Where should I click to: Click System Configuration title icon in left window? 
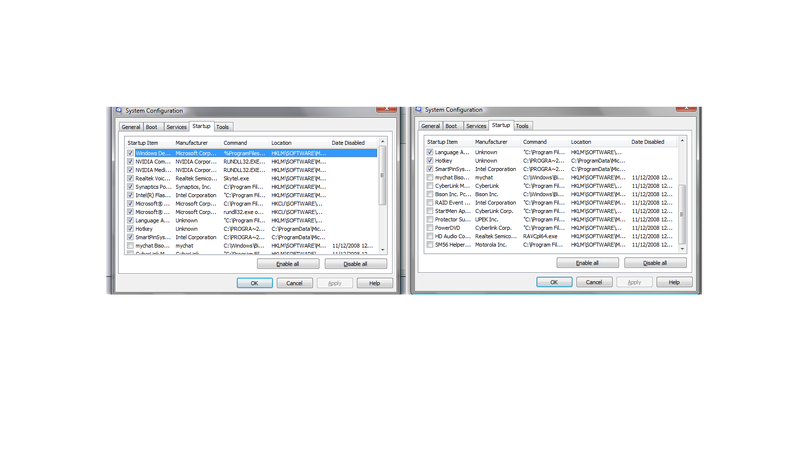(x=119, y=110)
